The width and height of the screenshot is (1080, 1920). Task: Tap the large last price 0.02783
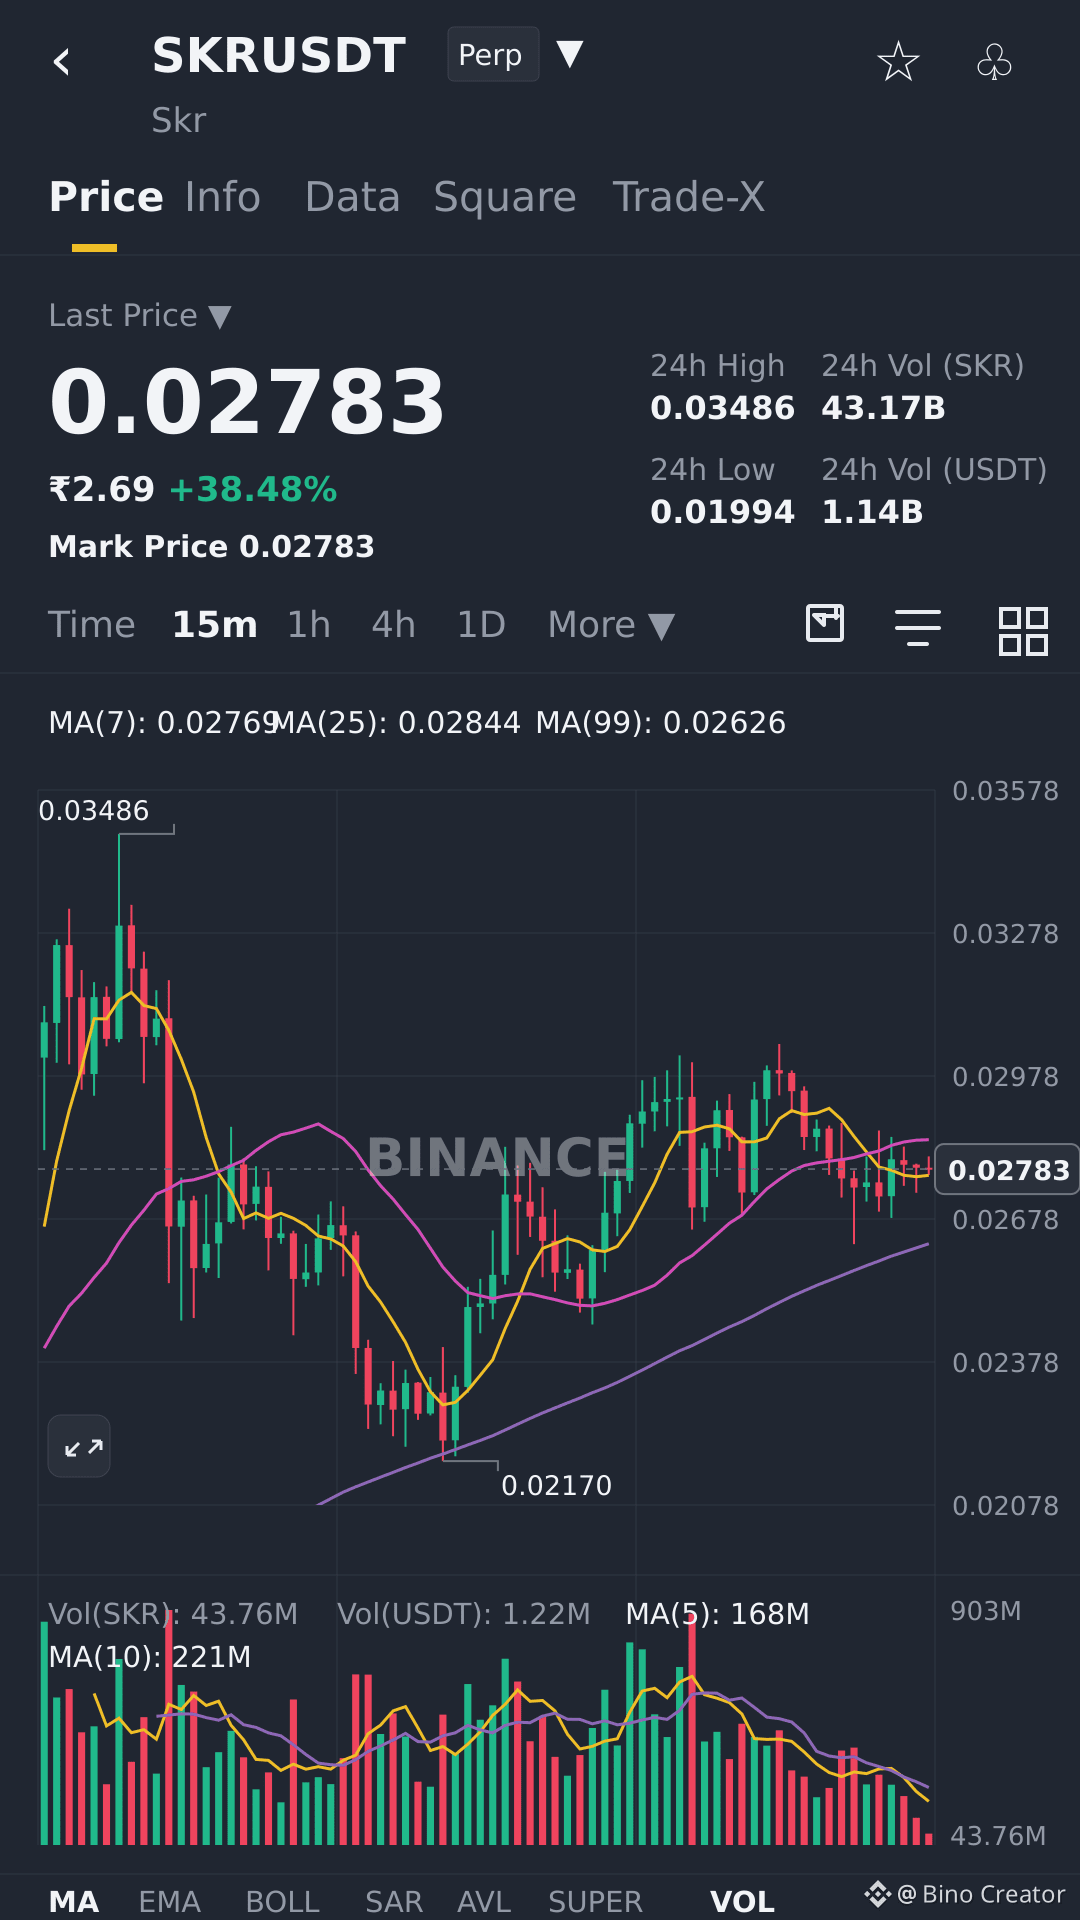coord(247,402)
